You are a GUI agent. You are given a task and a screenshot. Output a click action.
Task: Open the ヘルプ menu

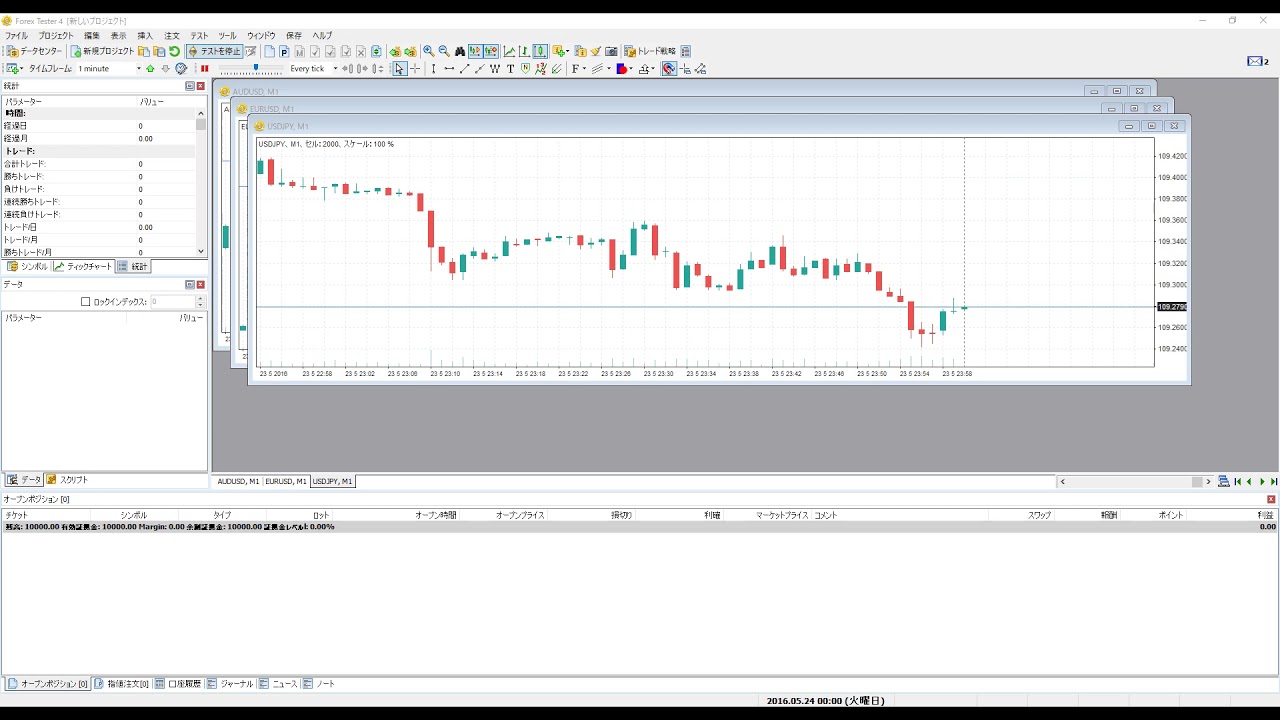tap(322, 35)
